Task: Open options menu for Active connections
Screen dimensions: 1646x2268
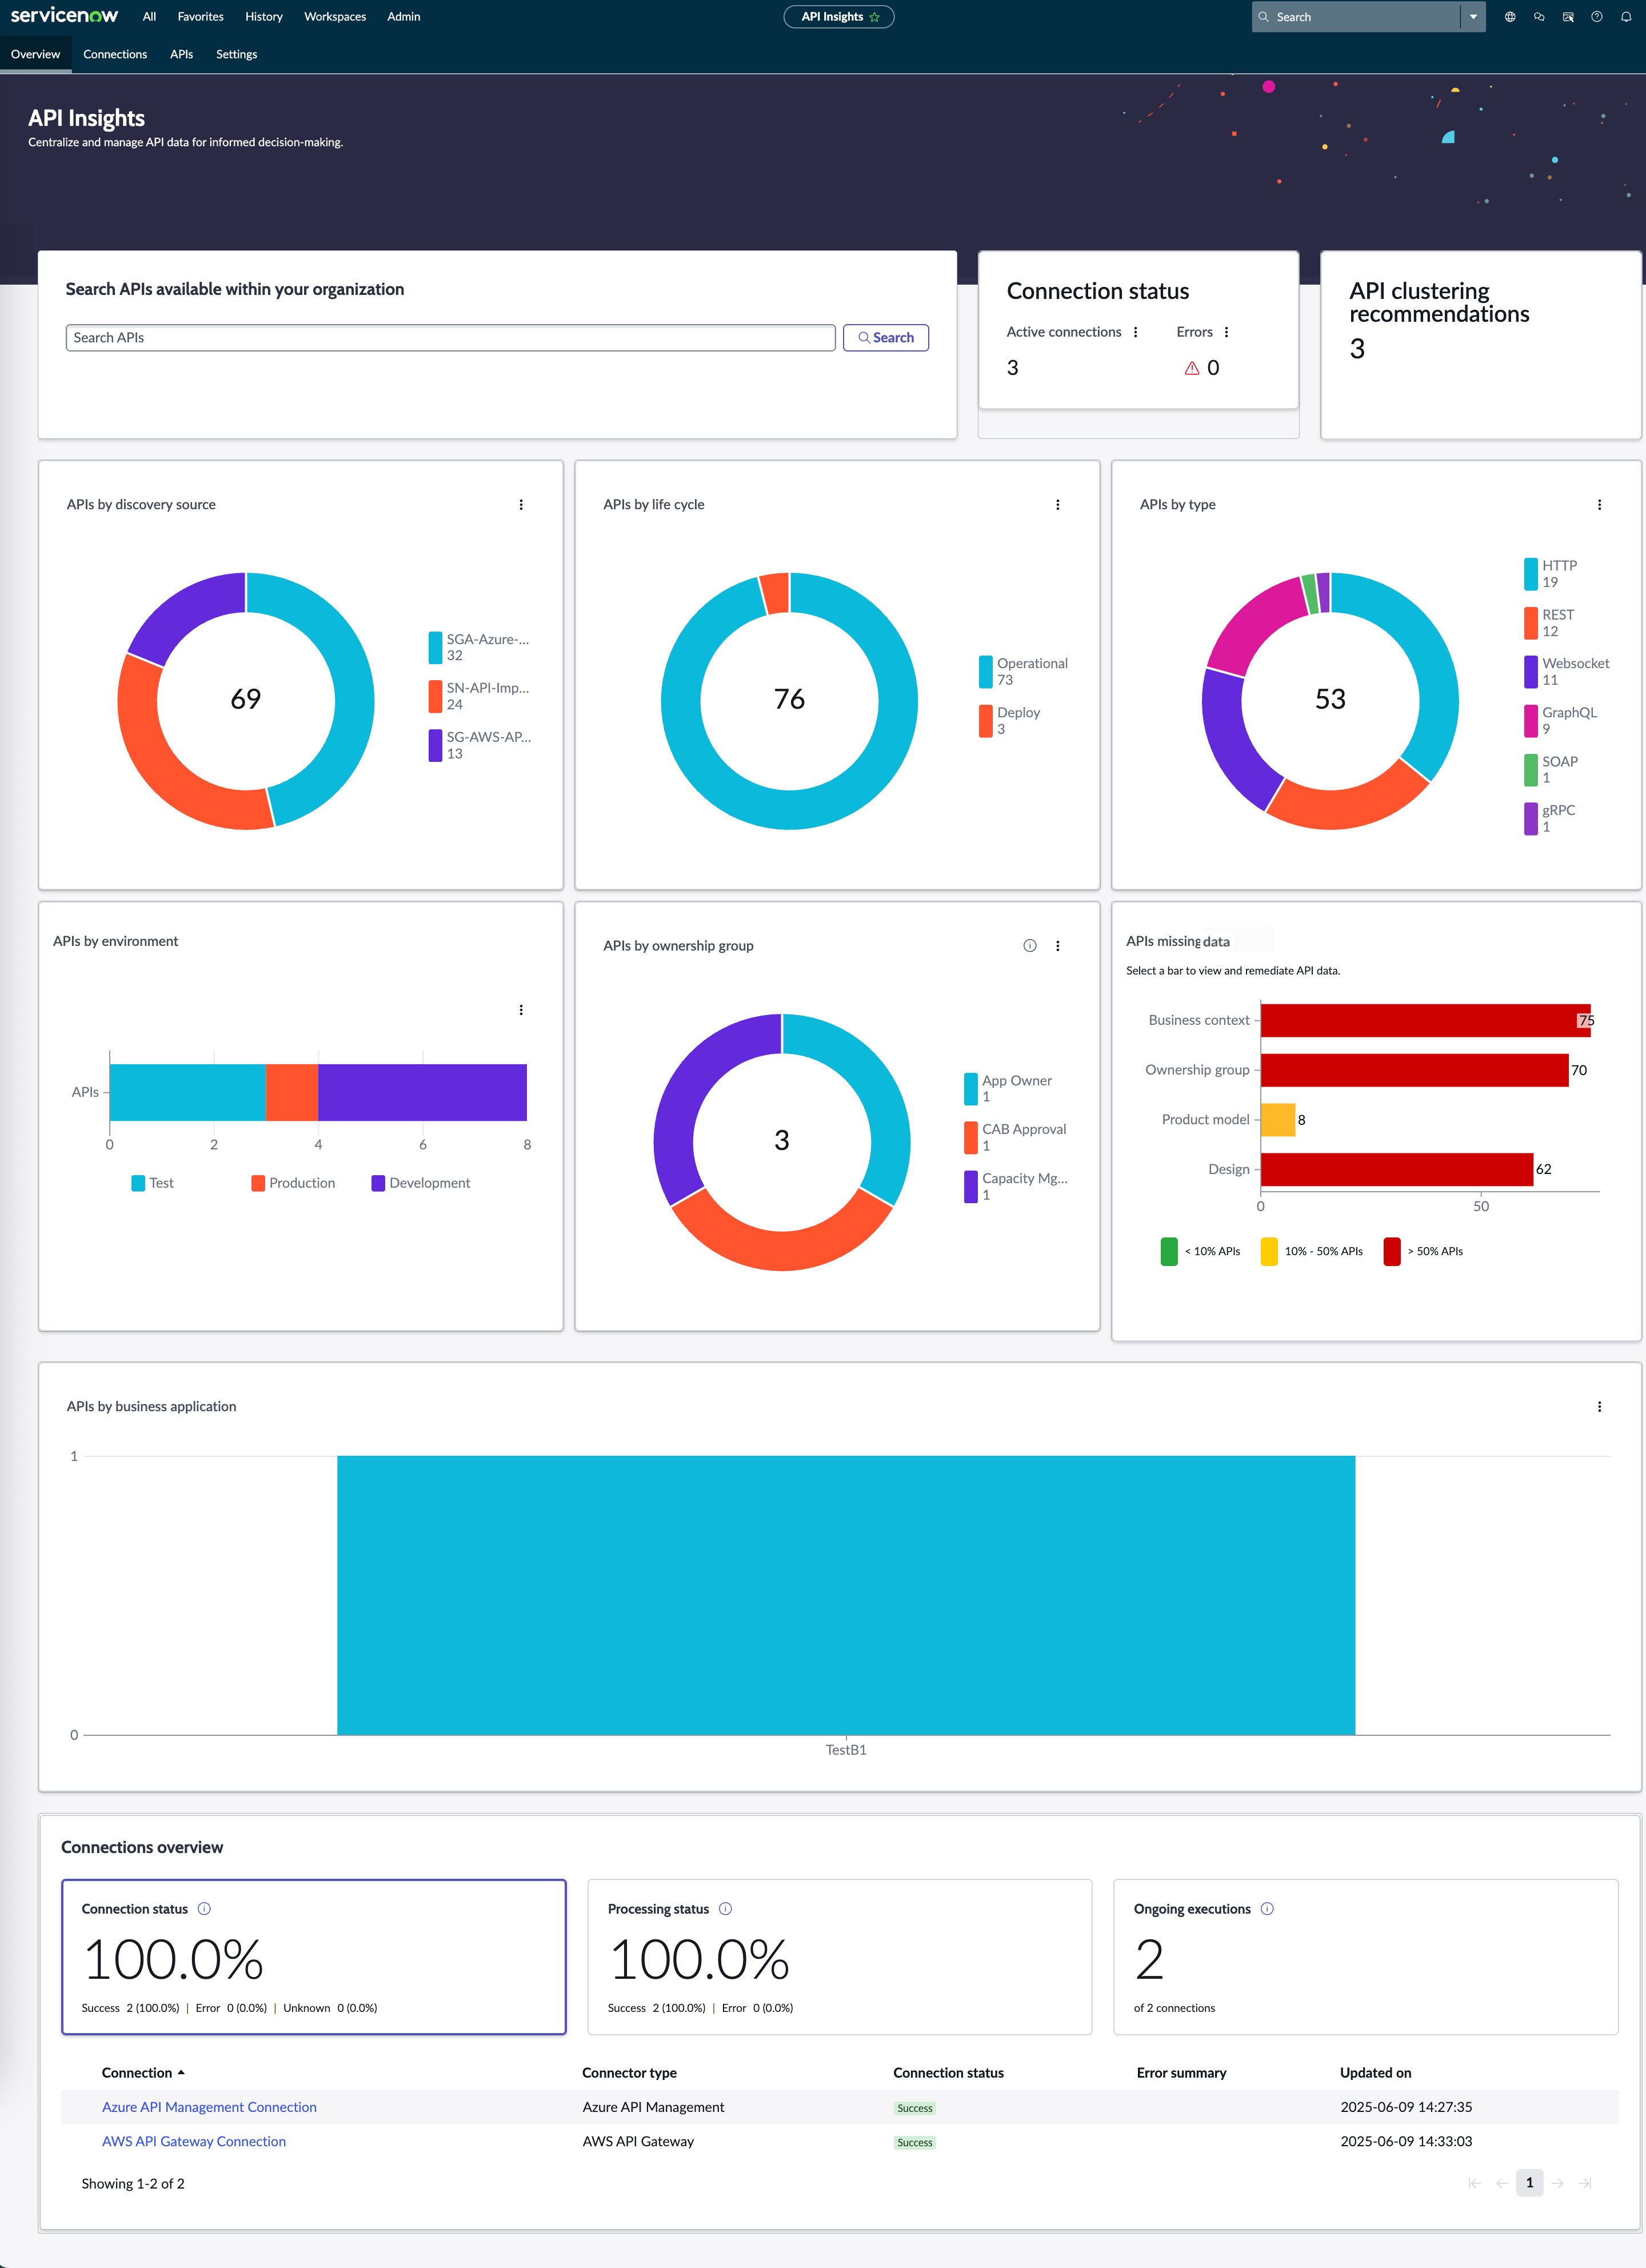Action: coord(1135,332)
